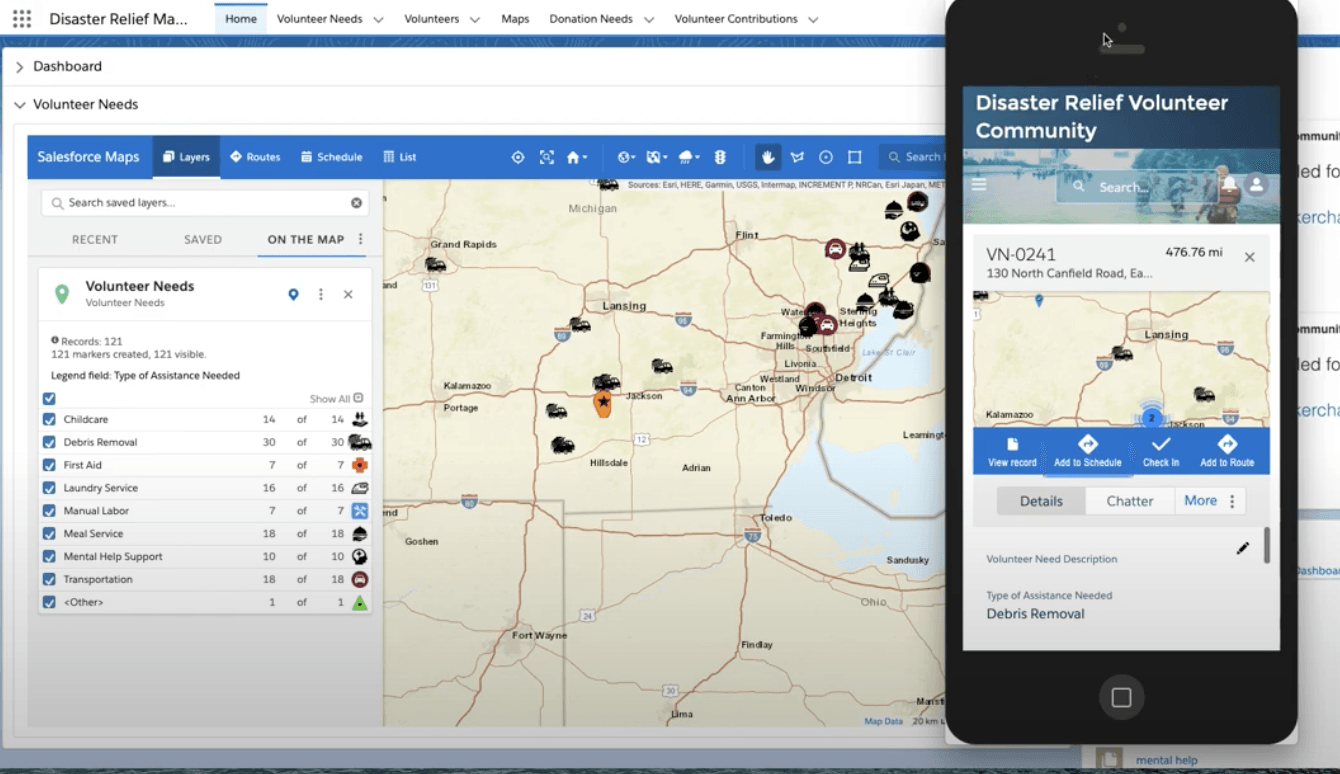Click the weather layer icon
This screenshot has height=774, width=1340.
pos(687,157)
